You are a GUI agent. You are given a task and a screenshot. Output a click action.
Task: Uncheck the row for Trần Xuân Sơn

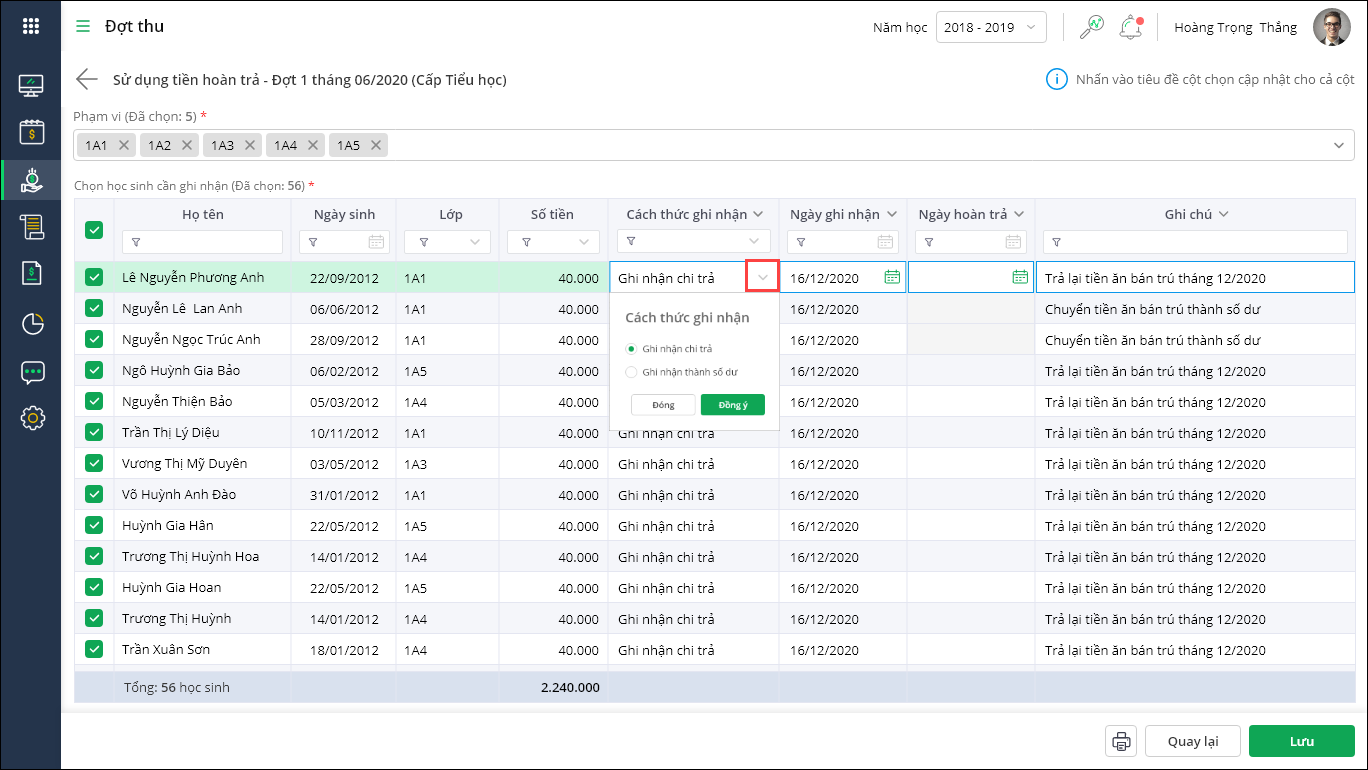point(94,649)
